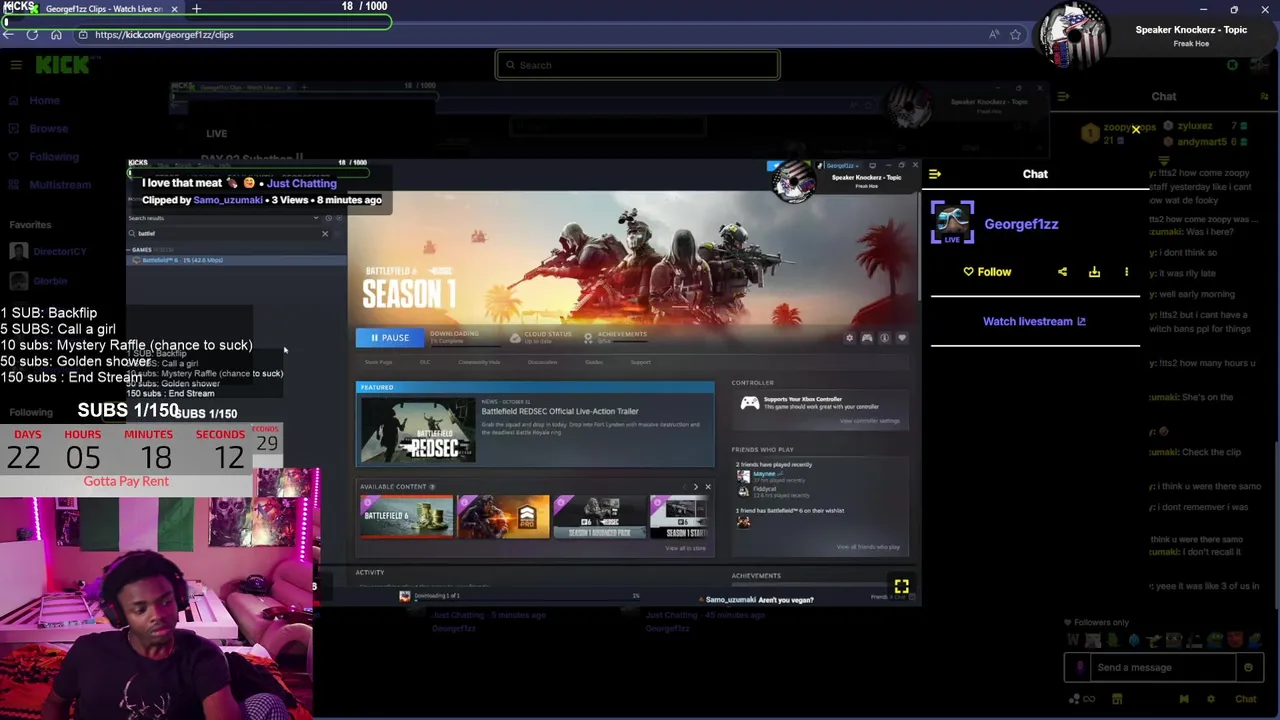Image resolution: width=1280 pixels, height=720 pixels.
Task: Open the Just Chatting category link
Action: [301, 183]
